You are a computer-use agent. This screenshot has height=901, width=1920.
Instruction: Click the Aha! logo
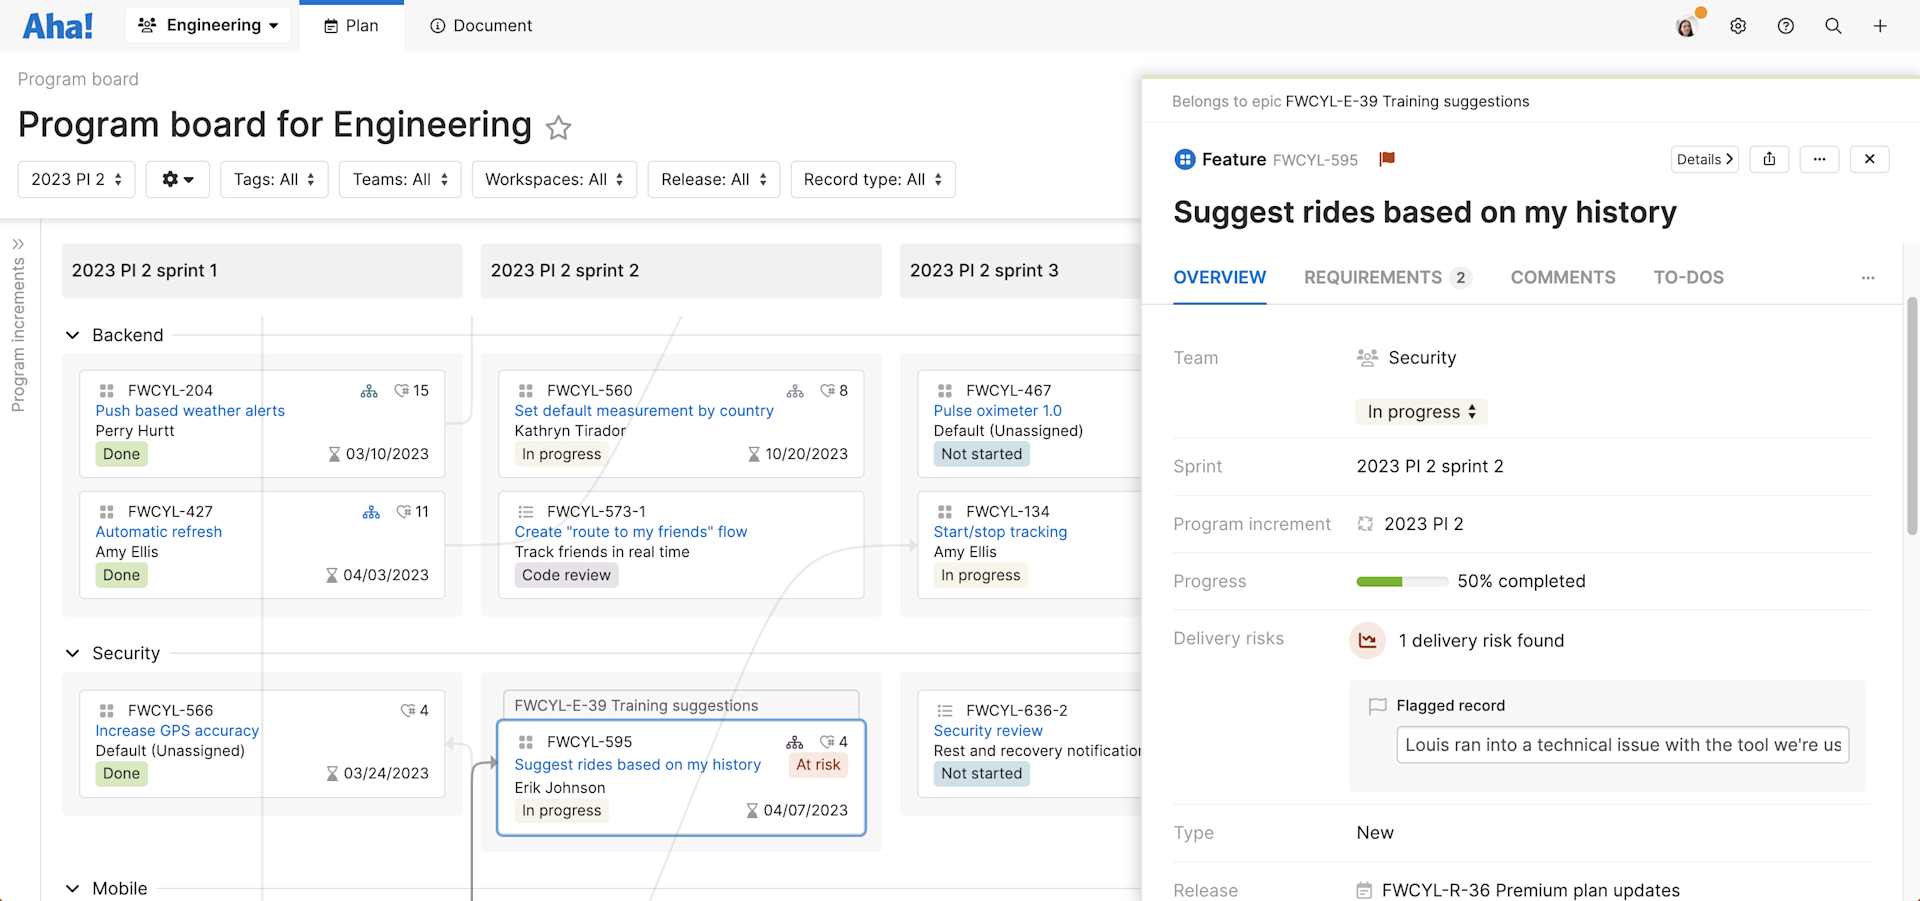click(x=57, y=25)
